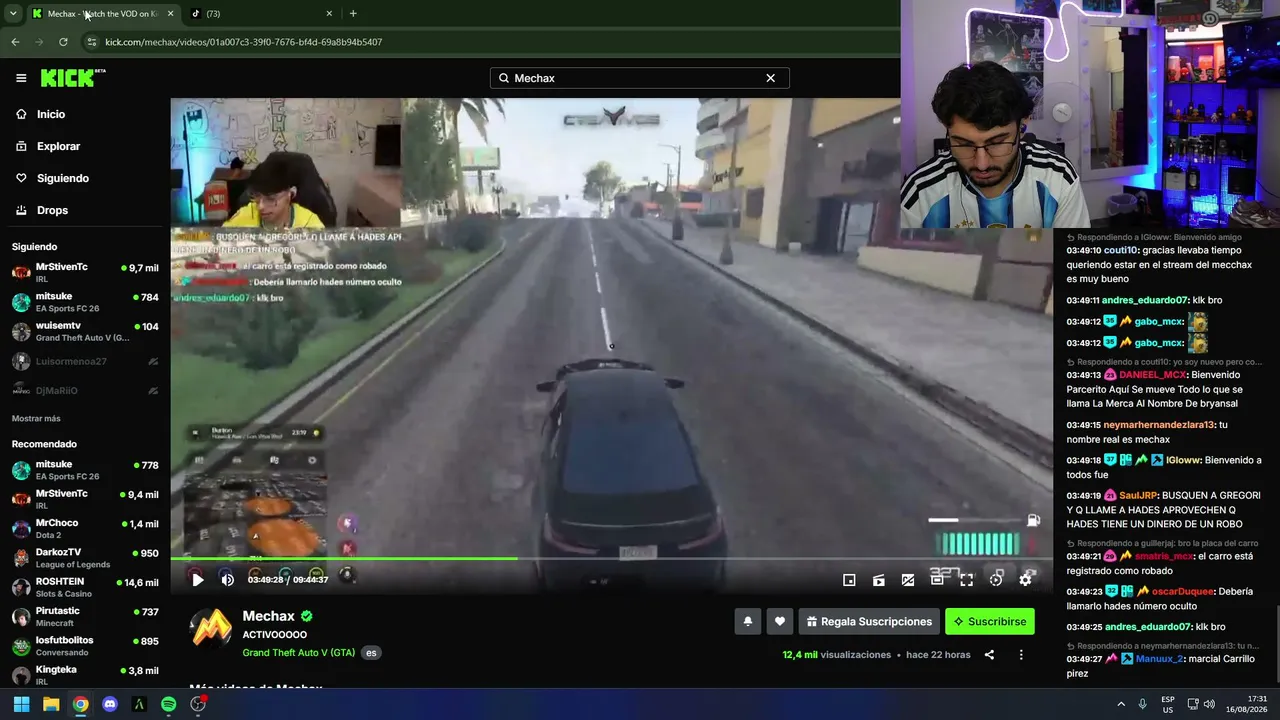Click the green Suscribirse button
The height and width of the screenshot is (720, 1280).
(x=990, y=621)
